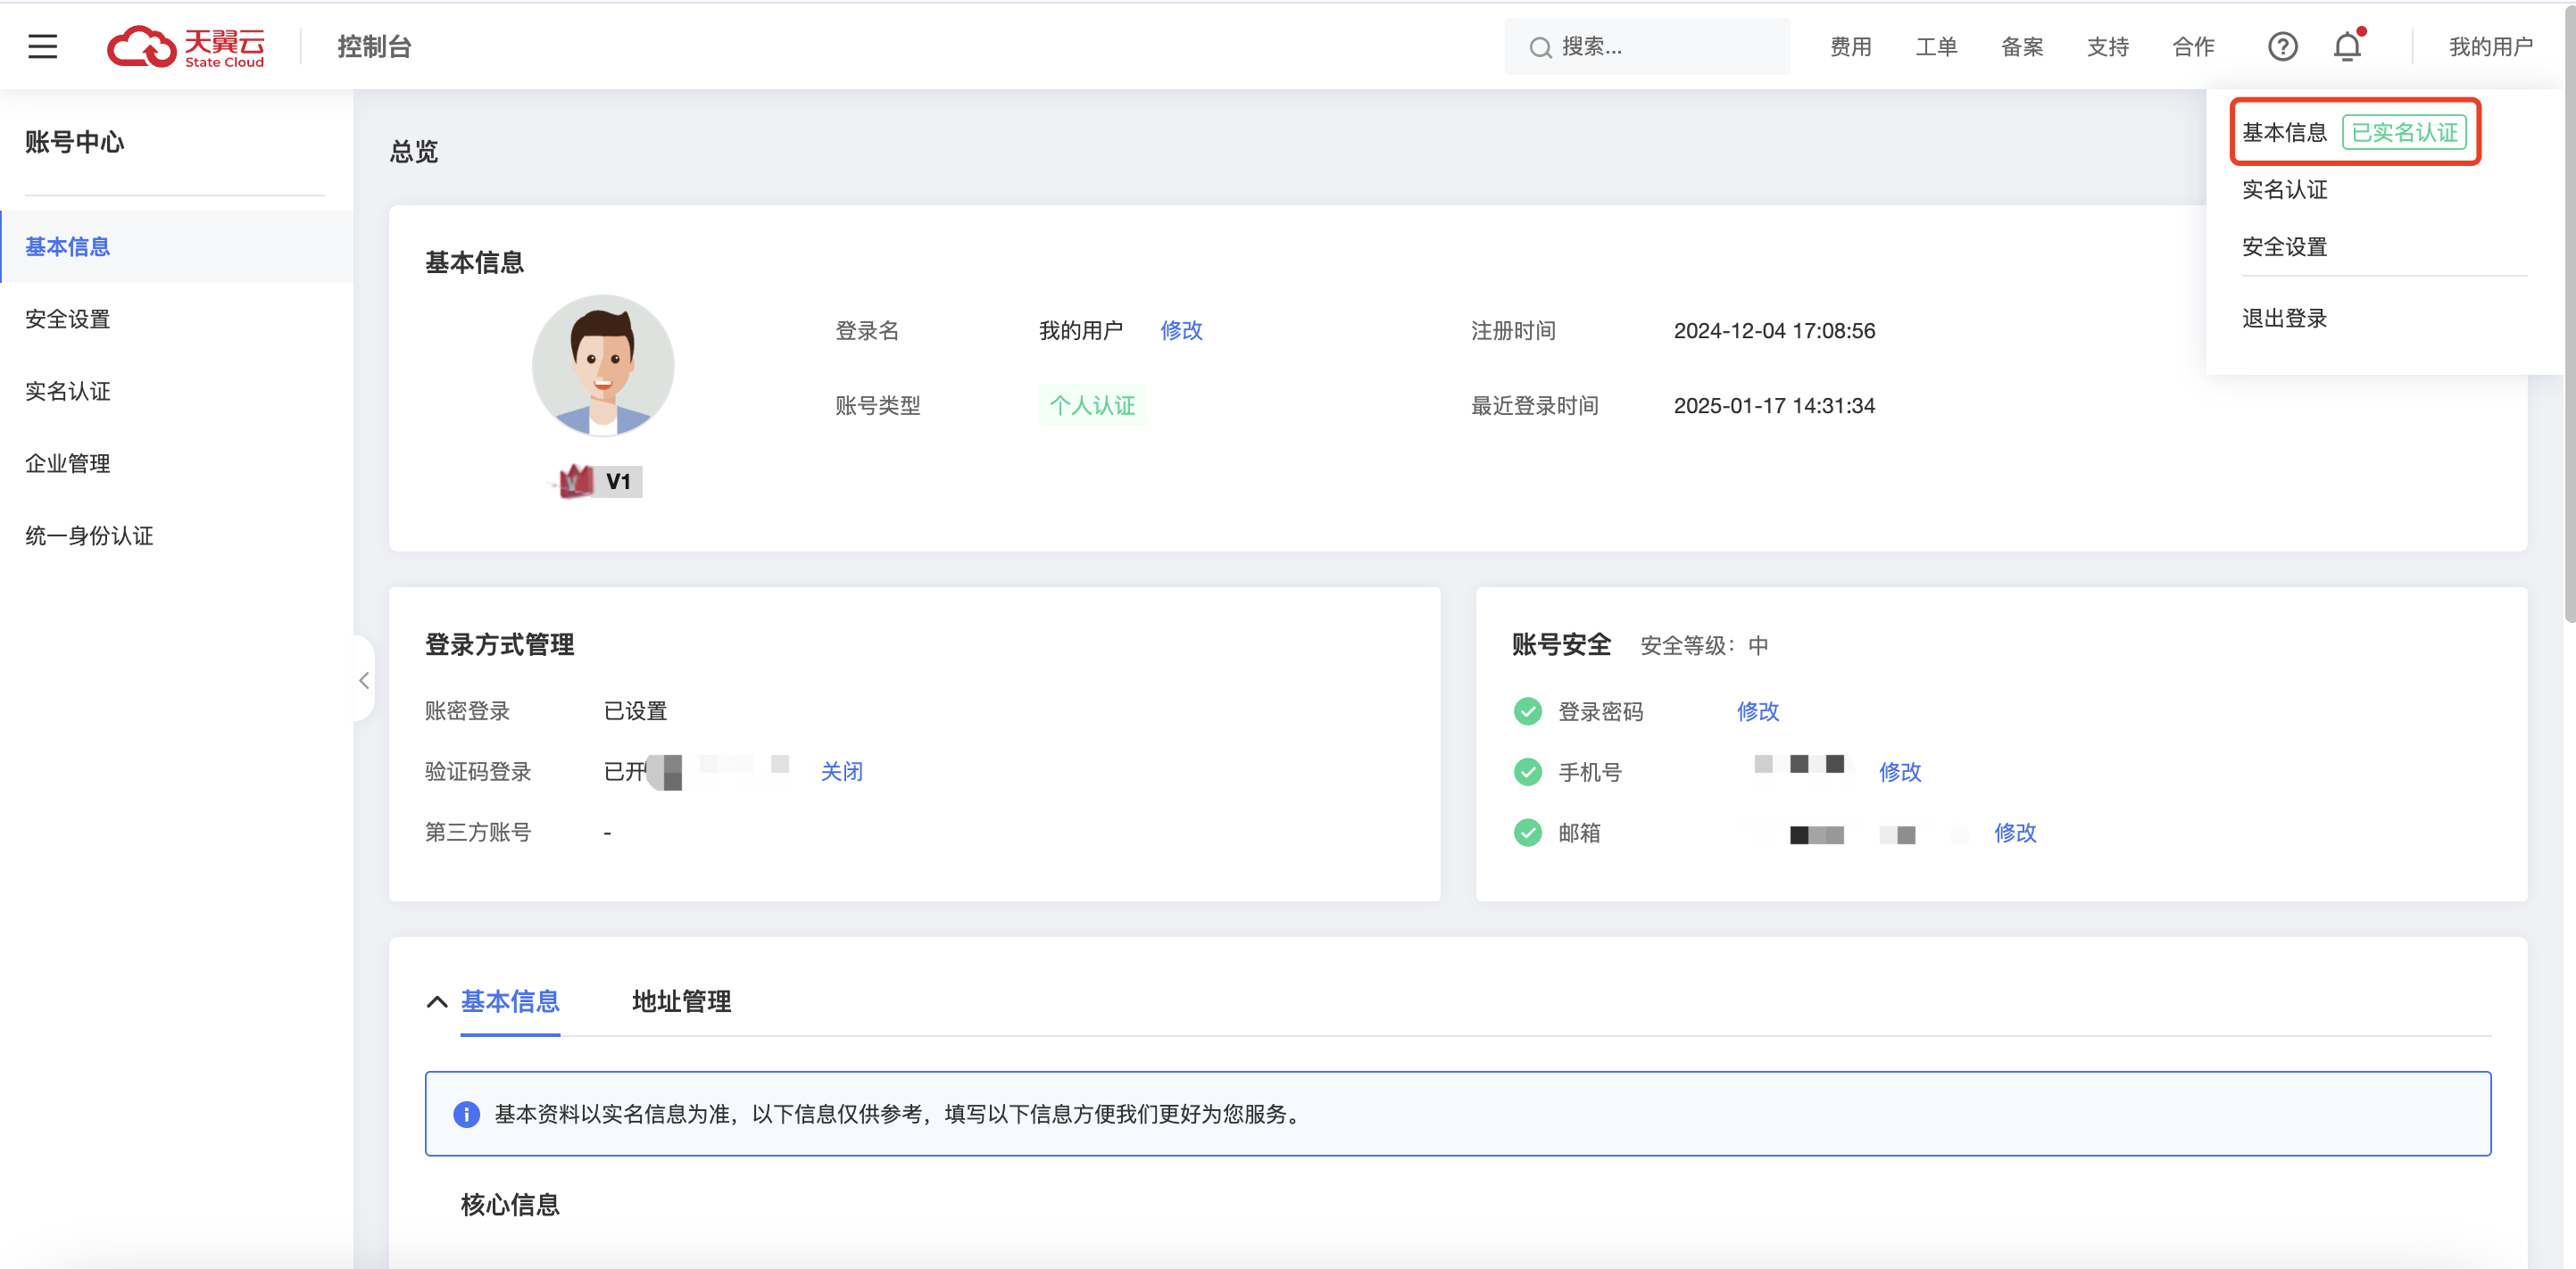Image resolution: width=2576 pixels, height=1269 pixels.
Task: Open 企业管理 in the left sidebar
Action: coord(177,463)
